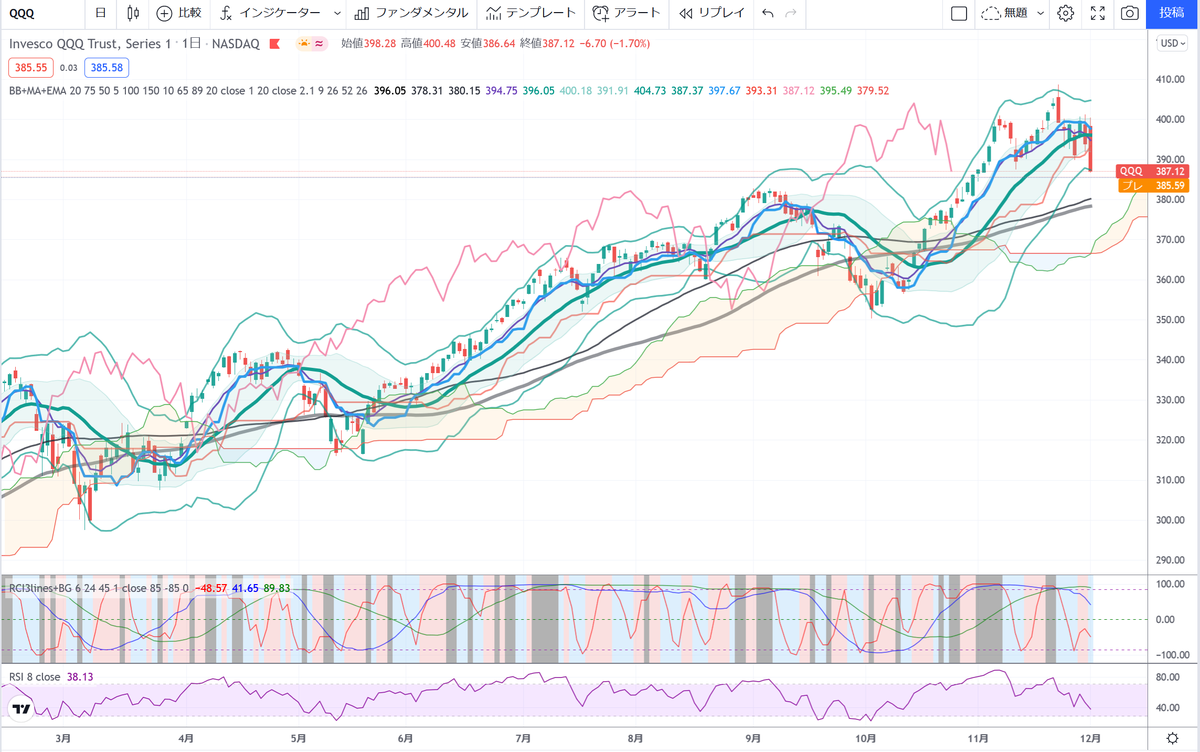The width and height of the screenshot is (1200, 752).
Task: Click the 高値400.48 high value
Action: click(428, 44)
